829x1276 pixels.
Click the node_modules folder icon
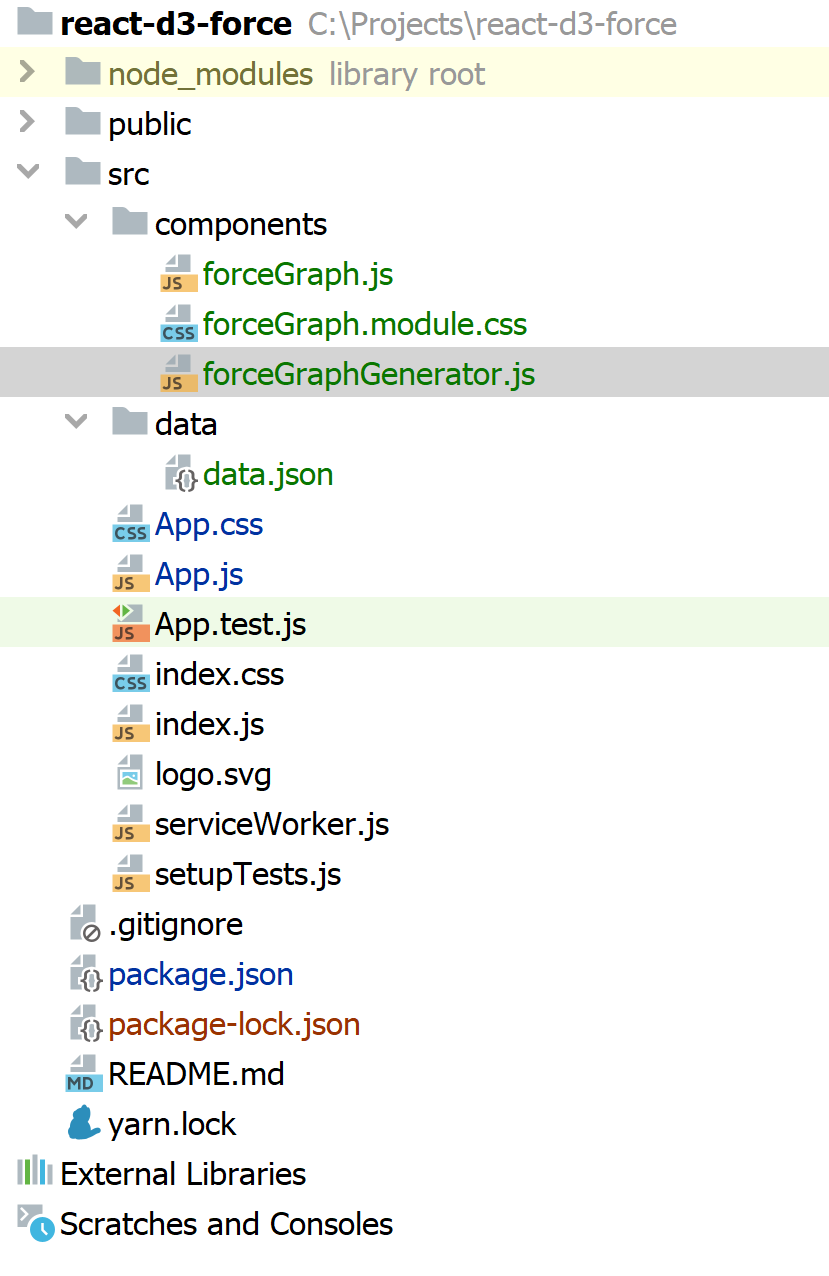click(83, 72)
